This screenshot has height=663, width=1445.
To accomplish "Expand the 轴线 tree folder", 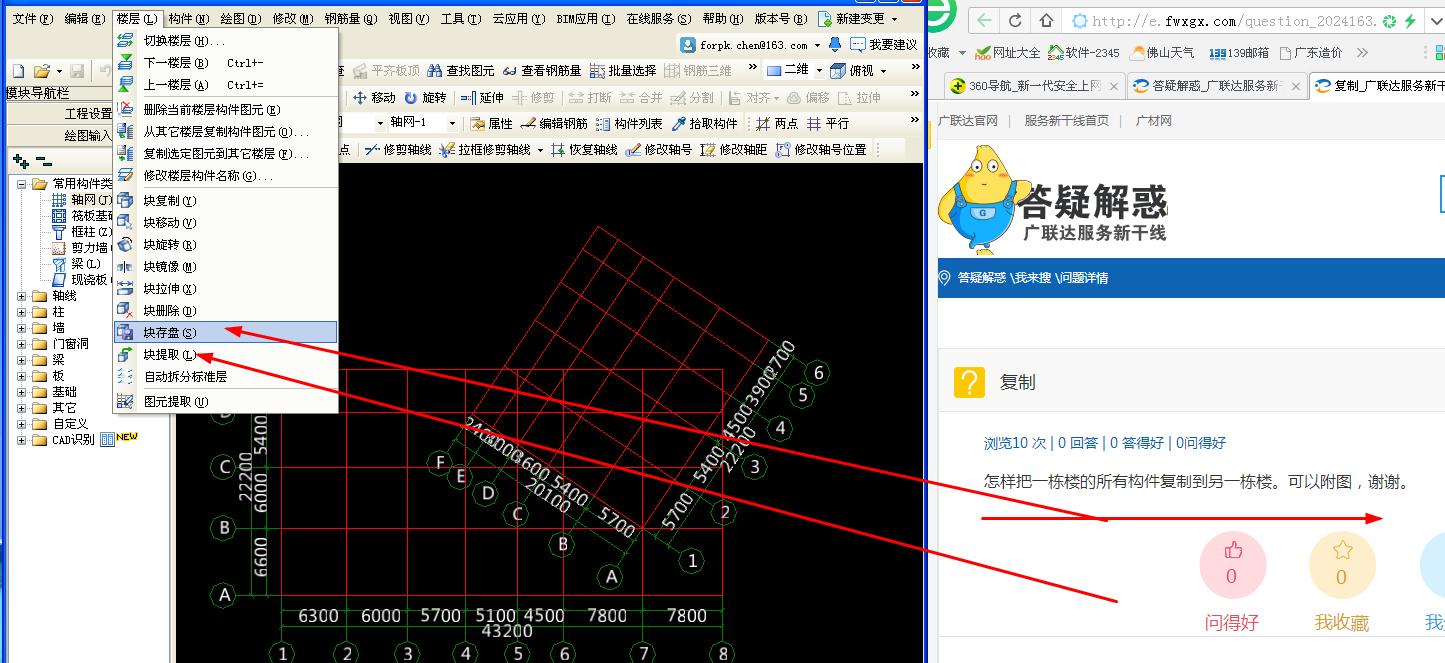I will (22, 296).
